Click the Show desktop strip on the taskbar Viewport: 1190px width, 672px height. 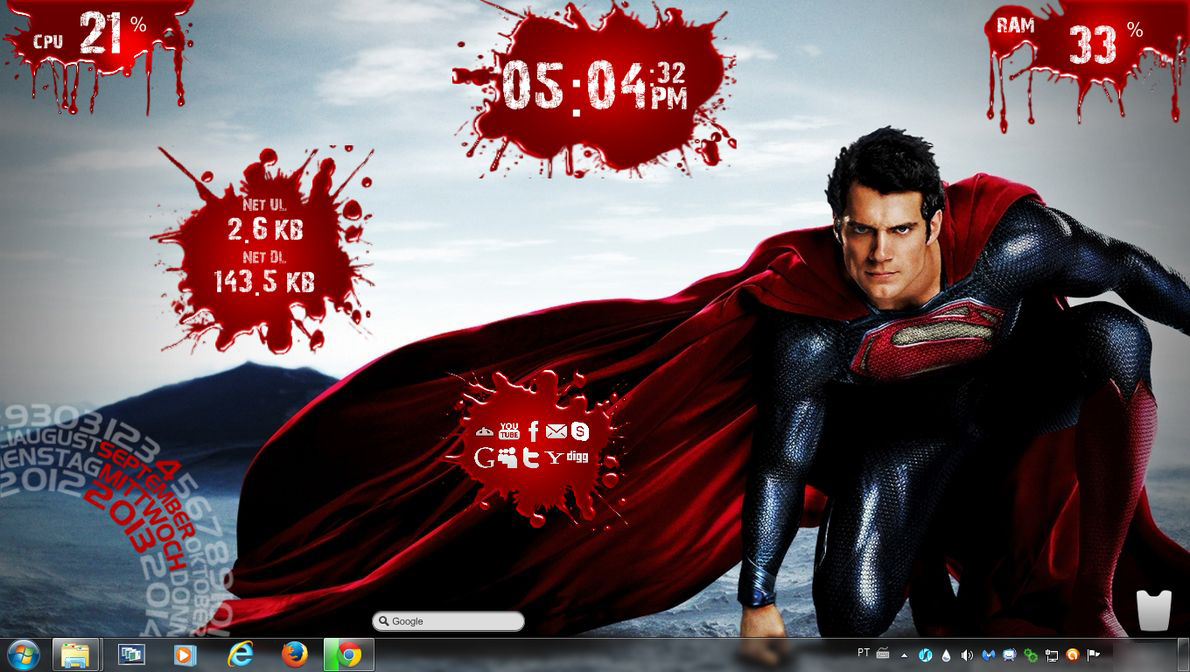pos(1184,655)
